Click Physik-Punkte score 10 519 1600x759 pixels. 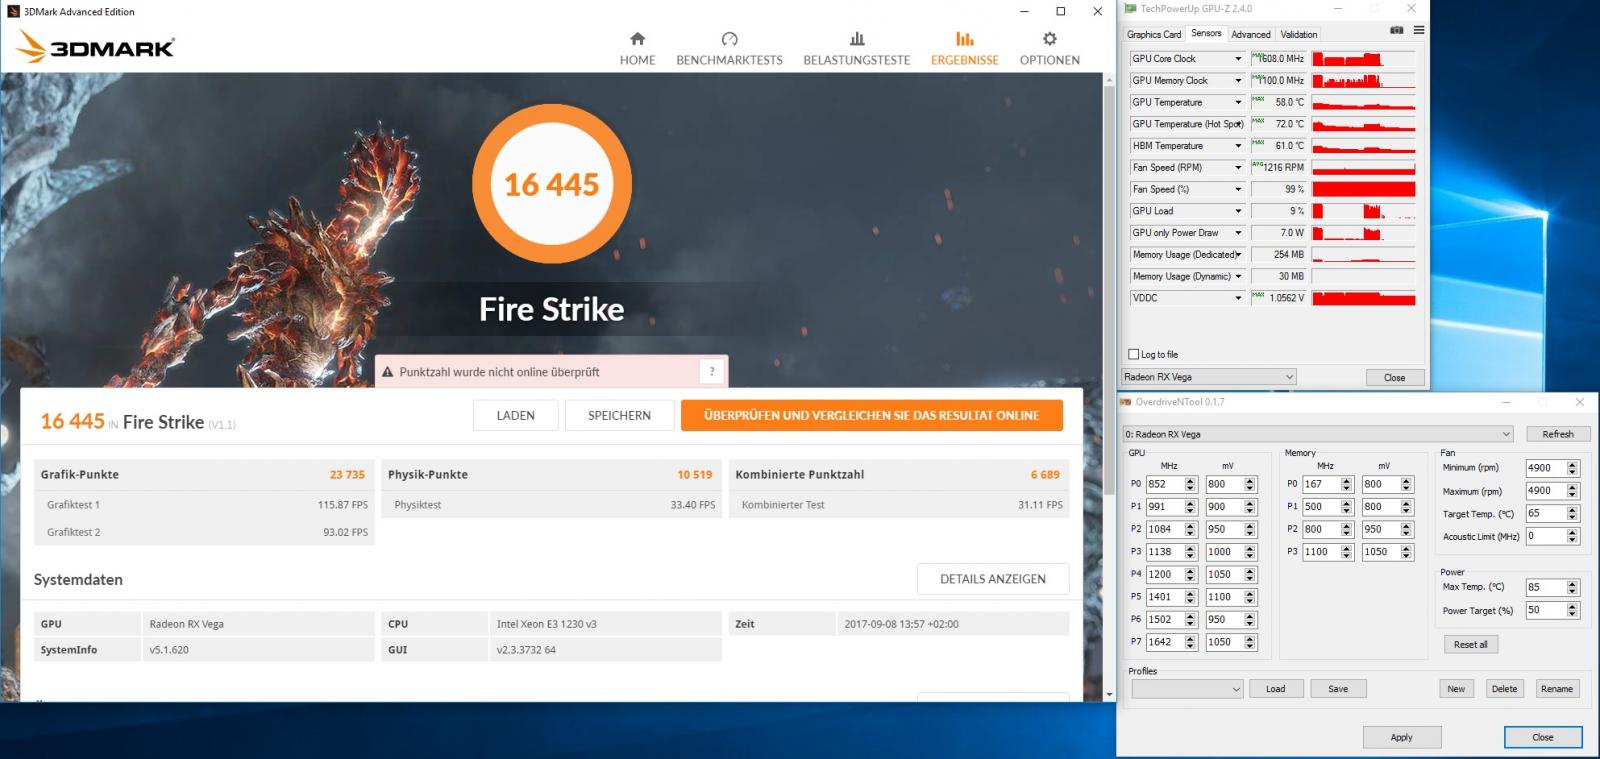coord(695,475)
